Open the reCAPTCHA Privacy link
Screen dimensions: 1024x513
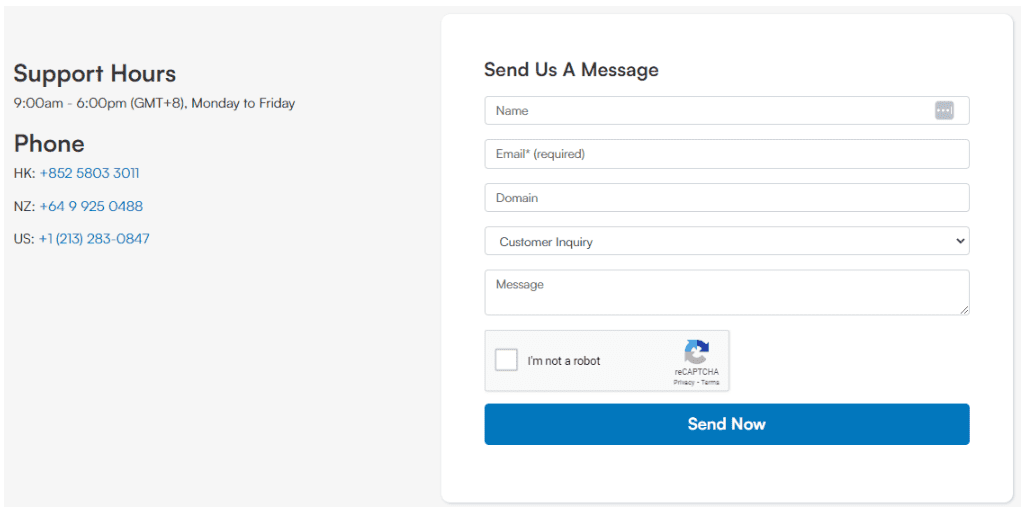[683, 382]
